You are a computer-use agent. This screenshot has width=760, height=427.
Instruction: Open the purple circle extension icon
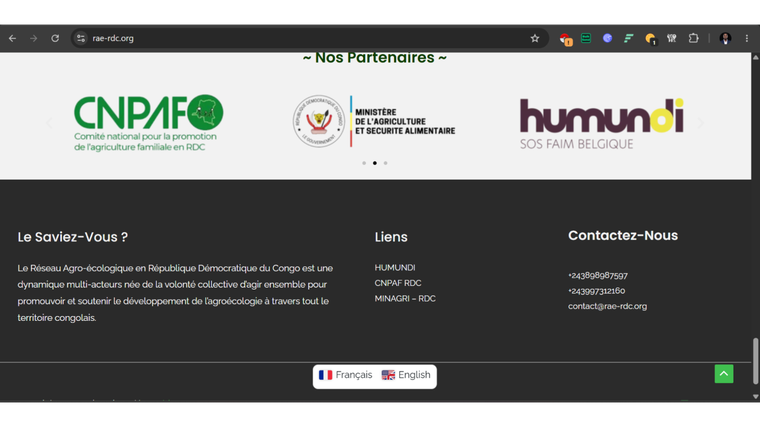pyautogui.click(x=607, y=38)
